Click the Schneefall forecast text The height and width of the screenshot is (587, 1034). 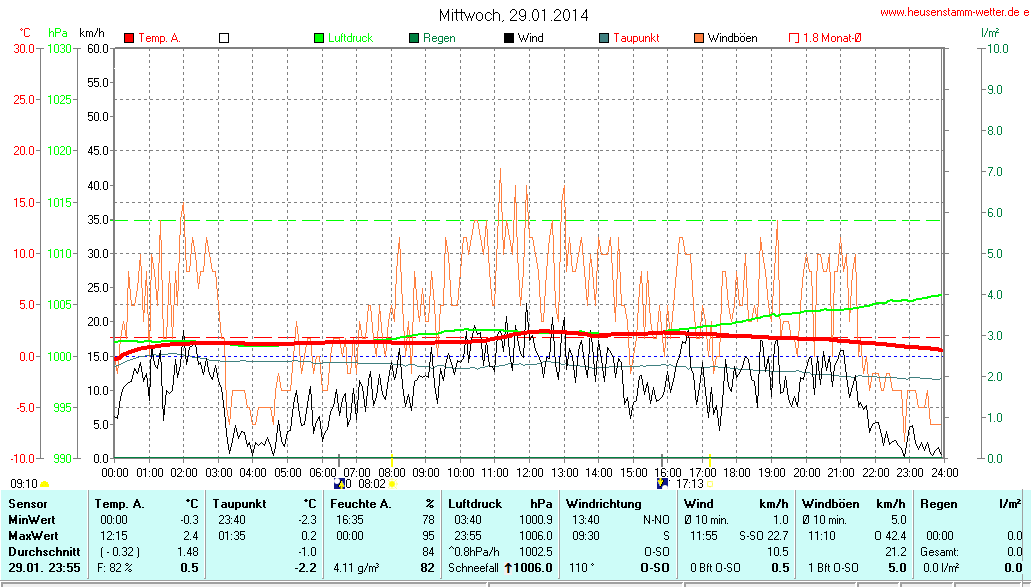(473, 568)
